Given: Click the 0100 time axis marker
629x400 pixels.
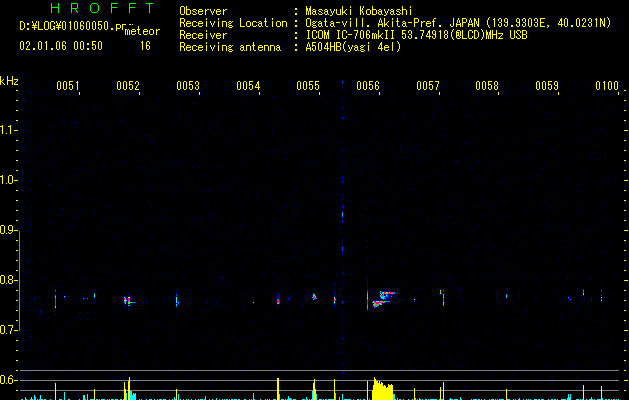Looking at the screenshot, I should click(x=607, y=86).
